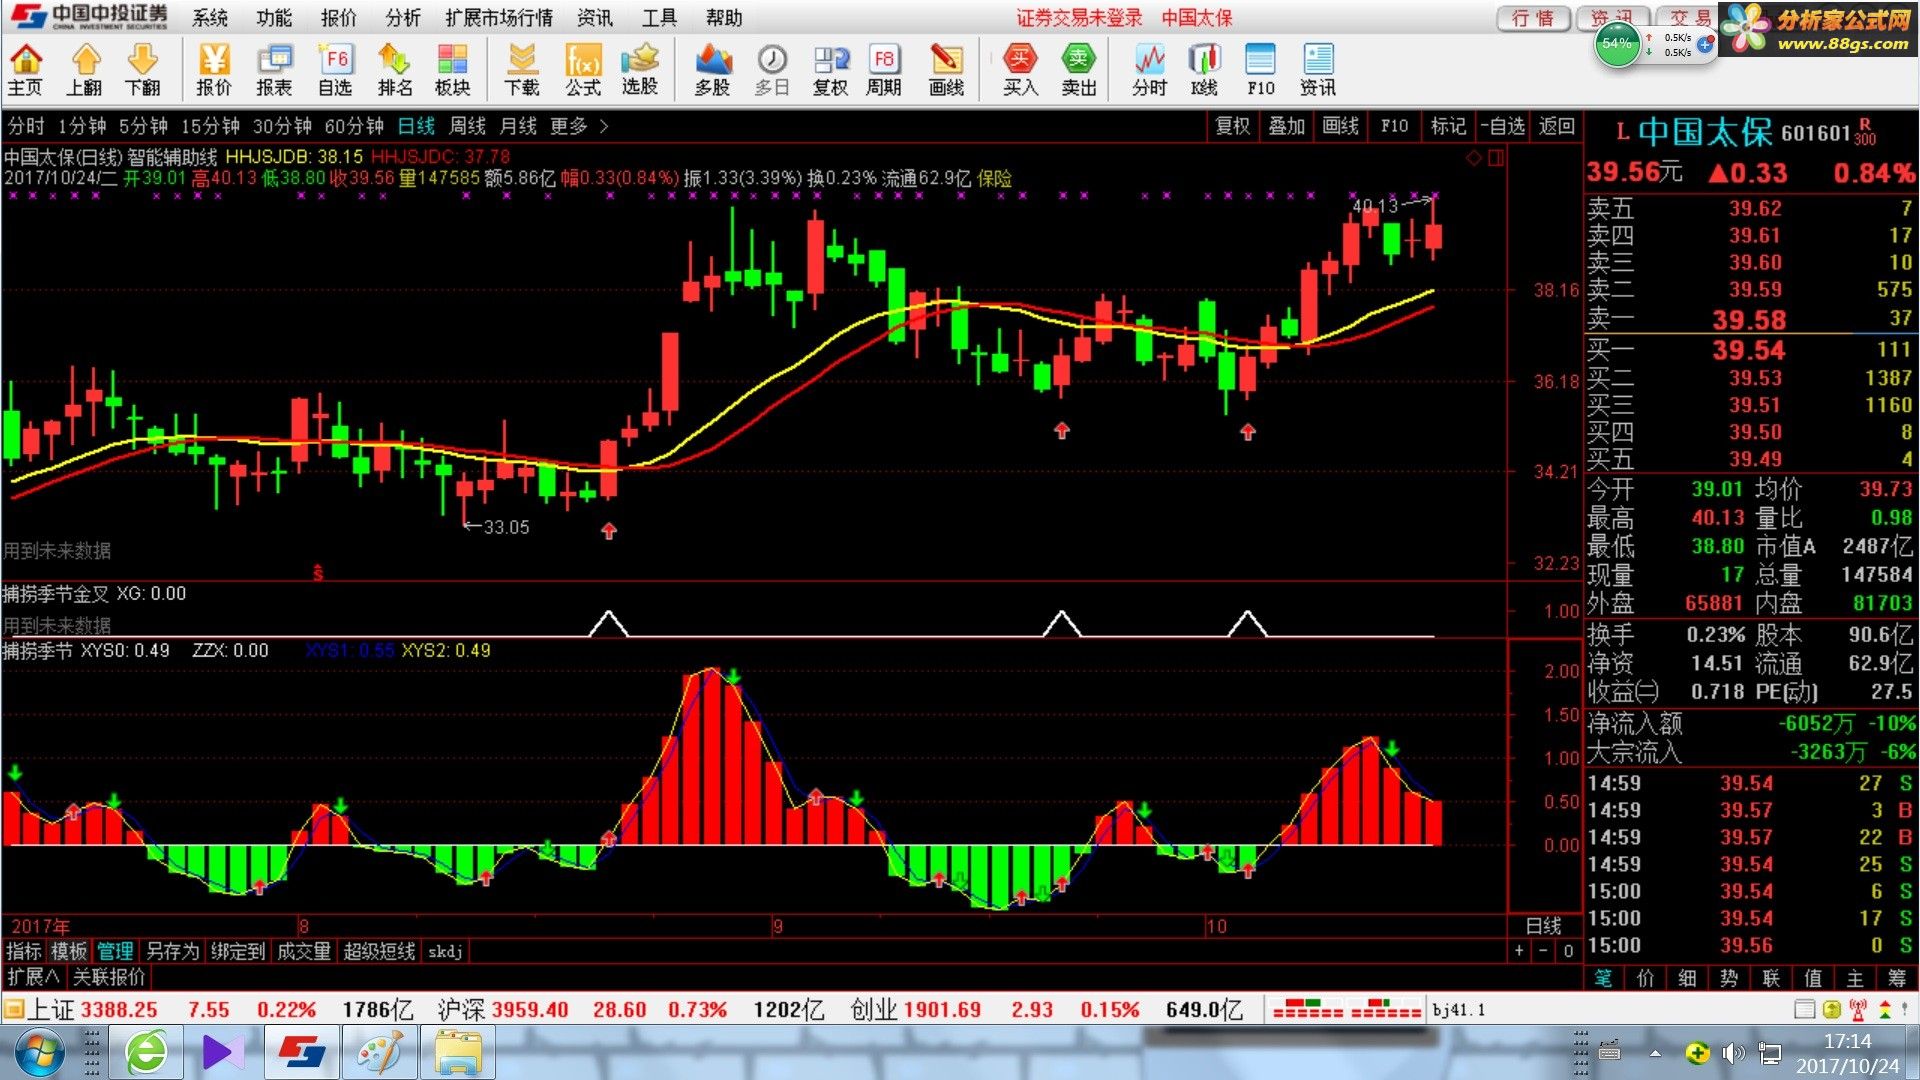Screen dimensions: 1920x1080
Task: Switch to the 1分钟 period tab
Action: (82, 126)
